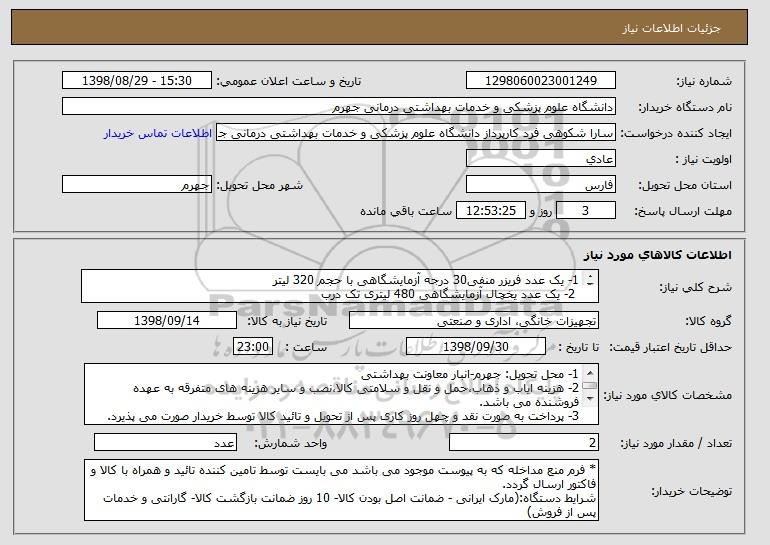Screen dimensions: 770x545
Task: Click the label تعداد / مقدار مورد نیاز
Action: (676, 443)
